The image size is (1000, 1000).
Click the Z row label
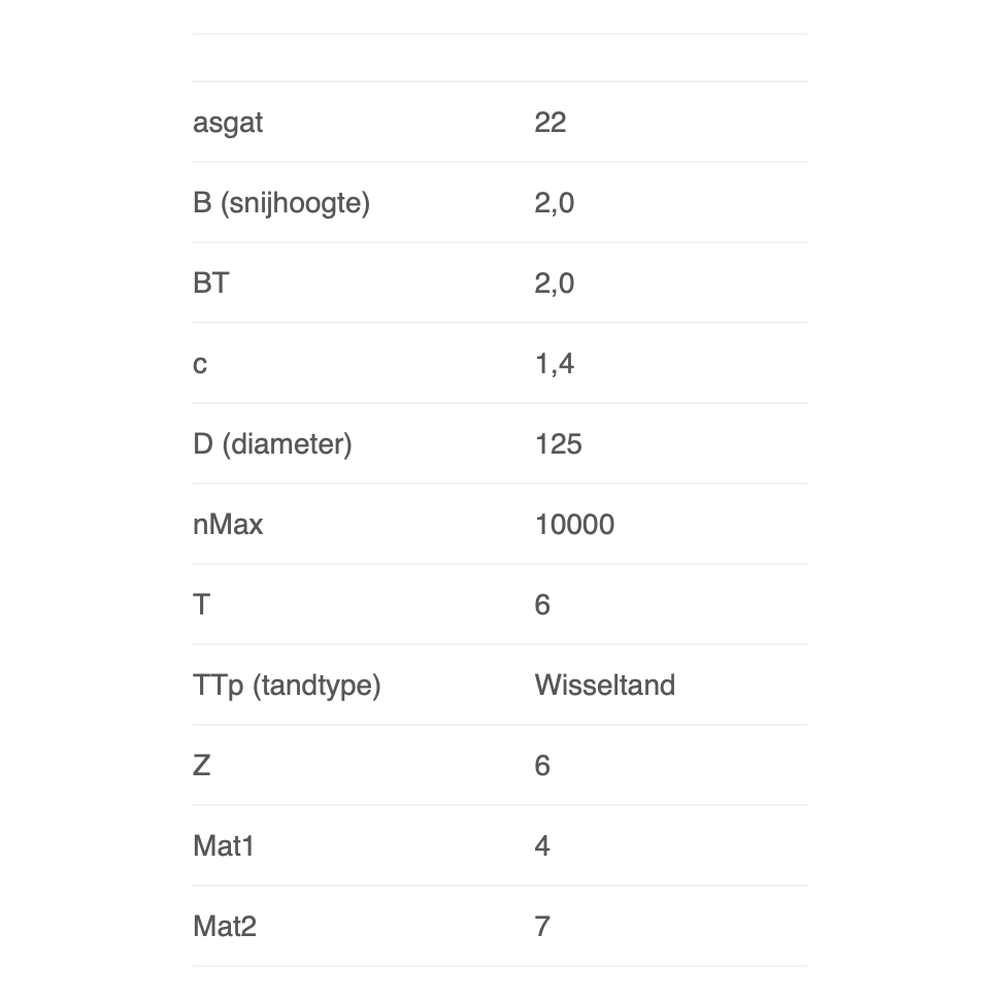pyautogui.click(x=201, y=766)
